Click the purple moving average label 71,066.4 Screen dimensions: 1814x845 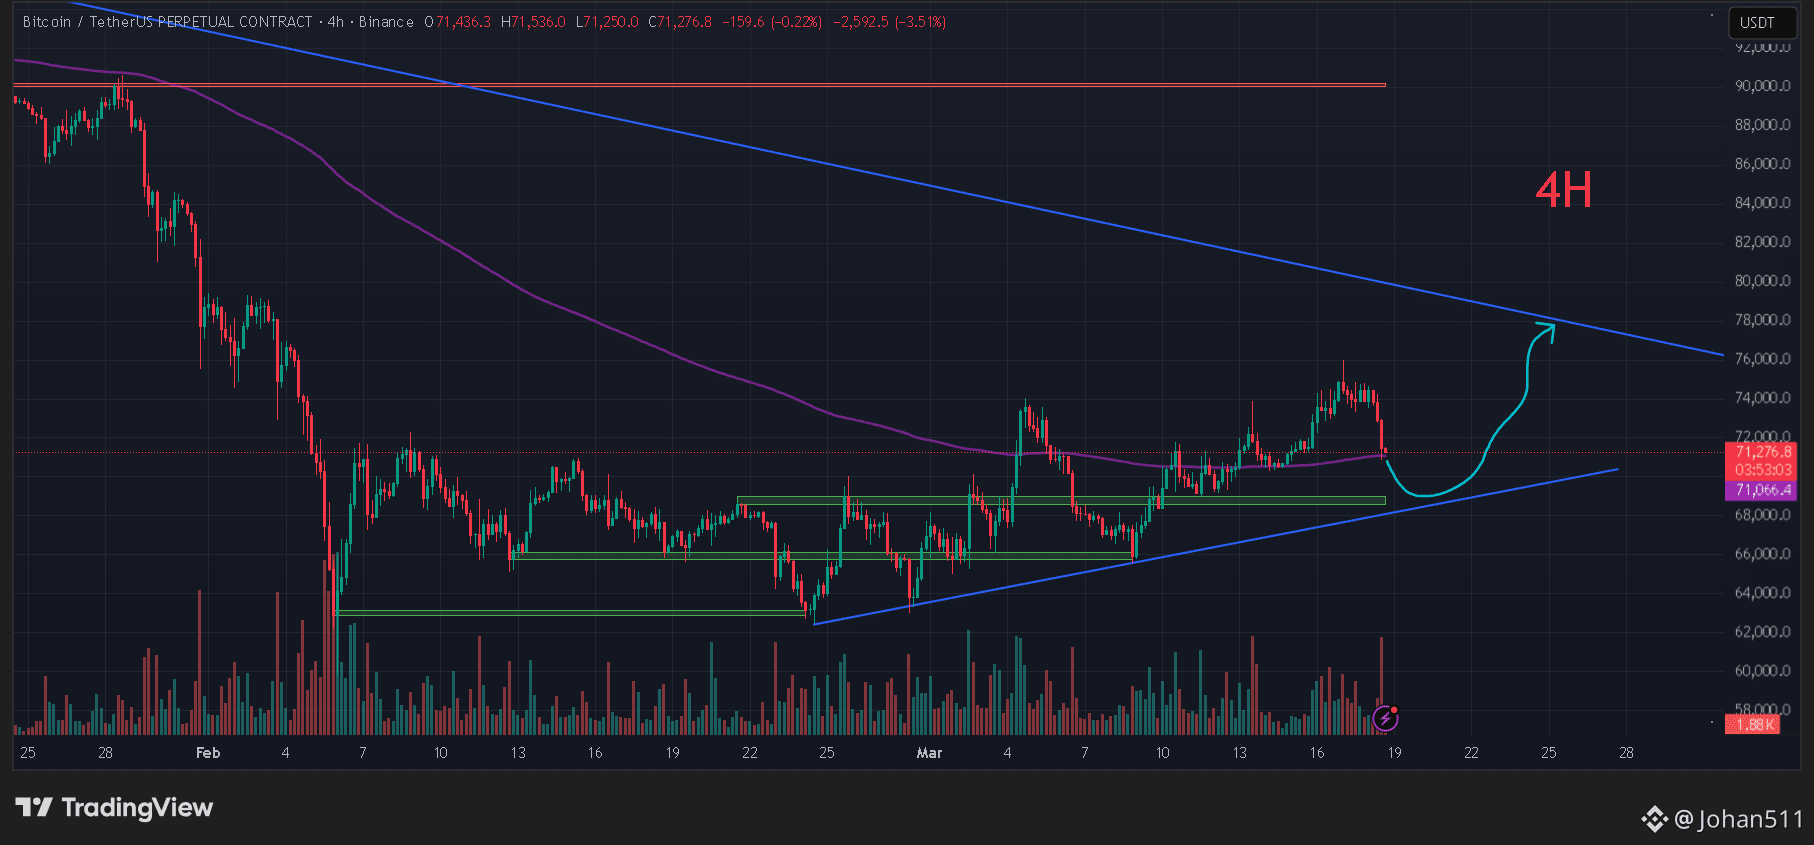tap(1763, 490)
